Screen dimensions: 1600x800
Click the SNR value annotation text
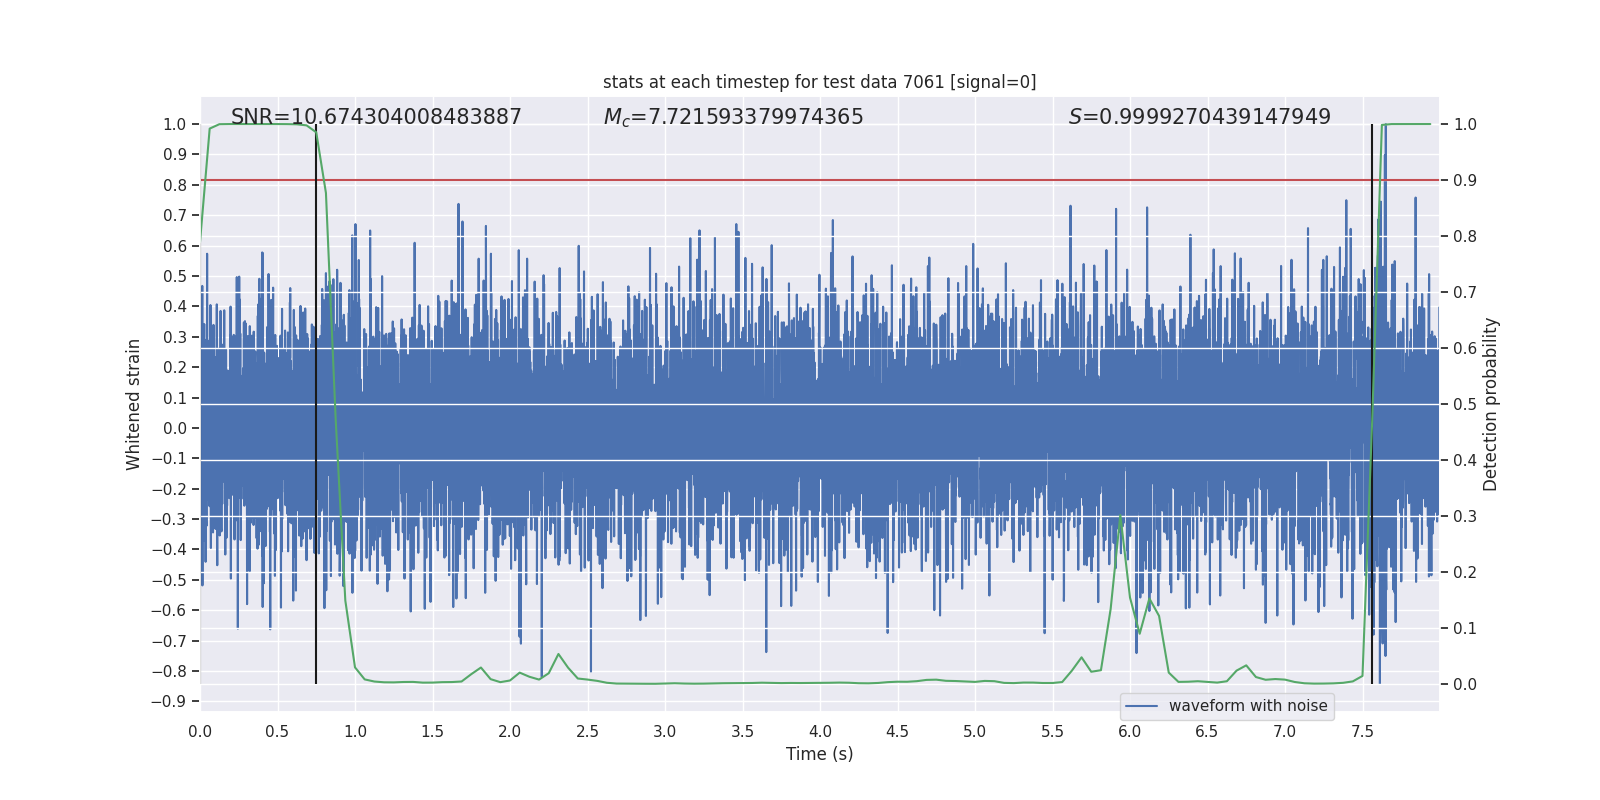pyautogui.click(x=376, y=117)
